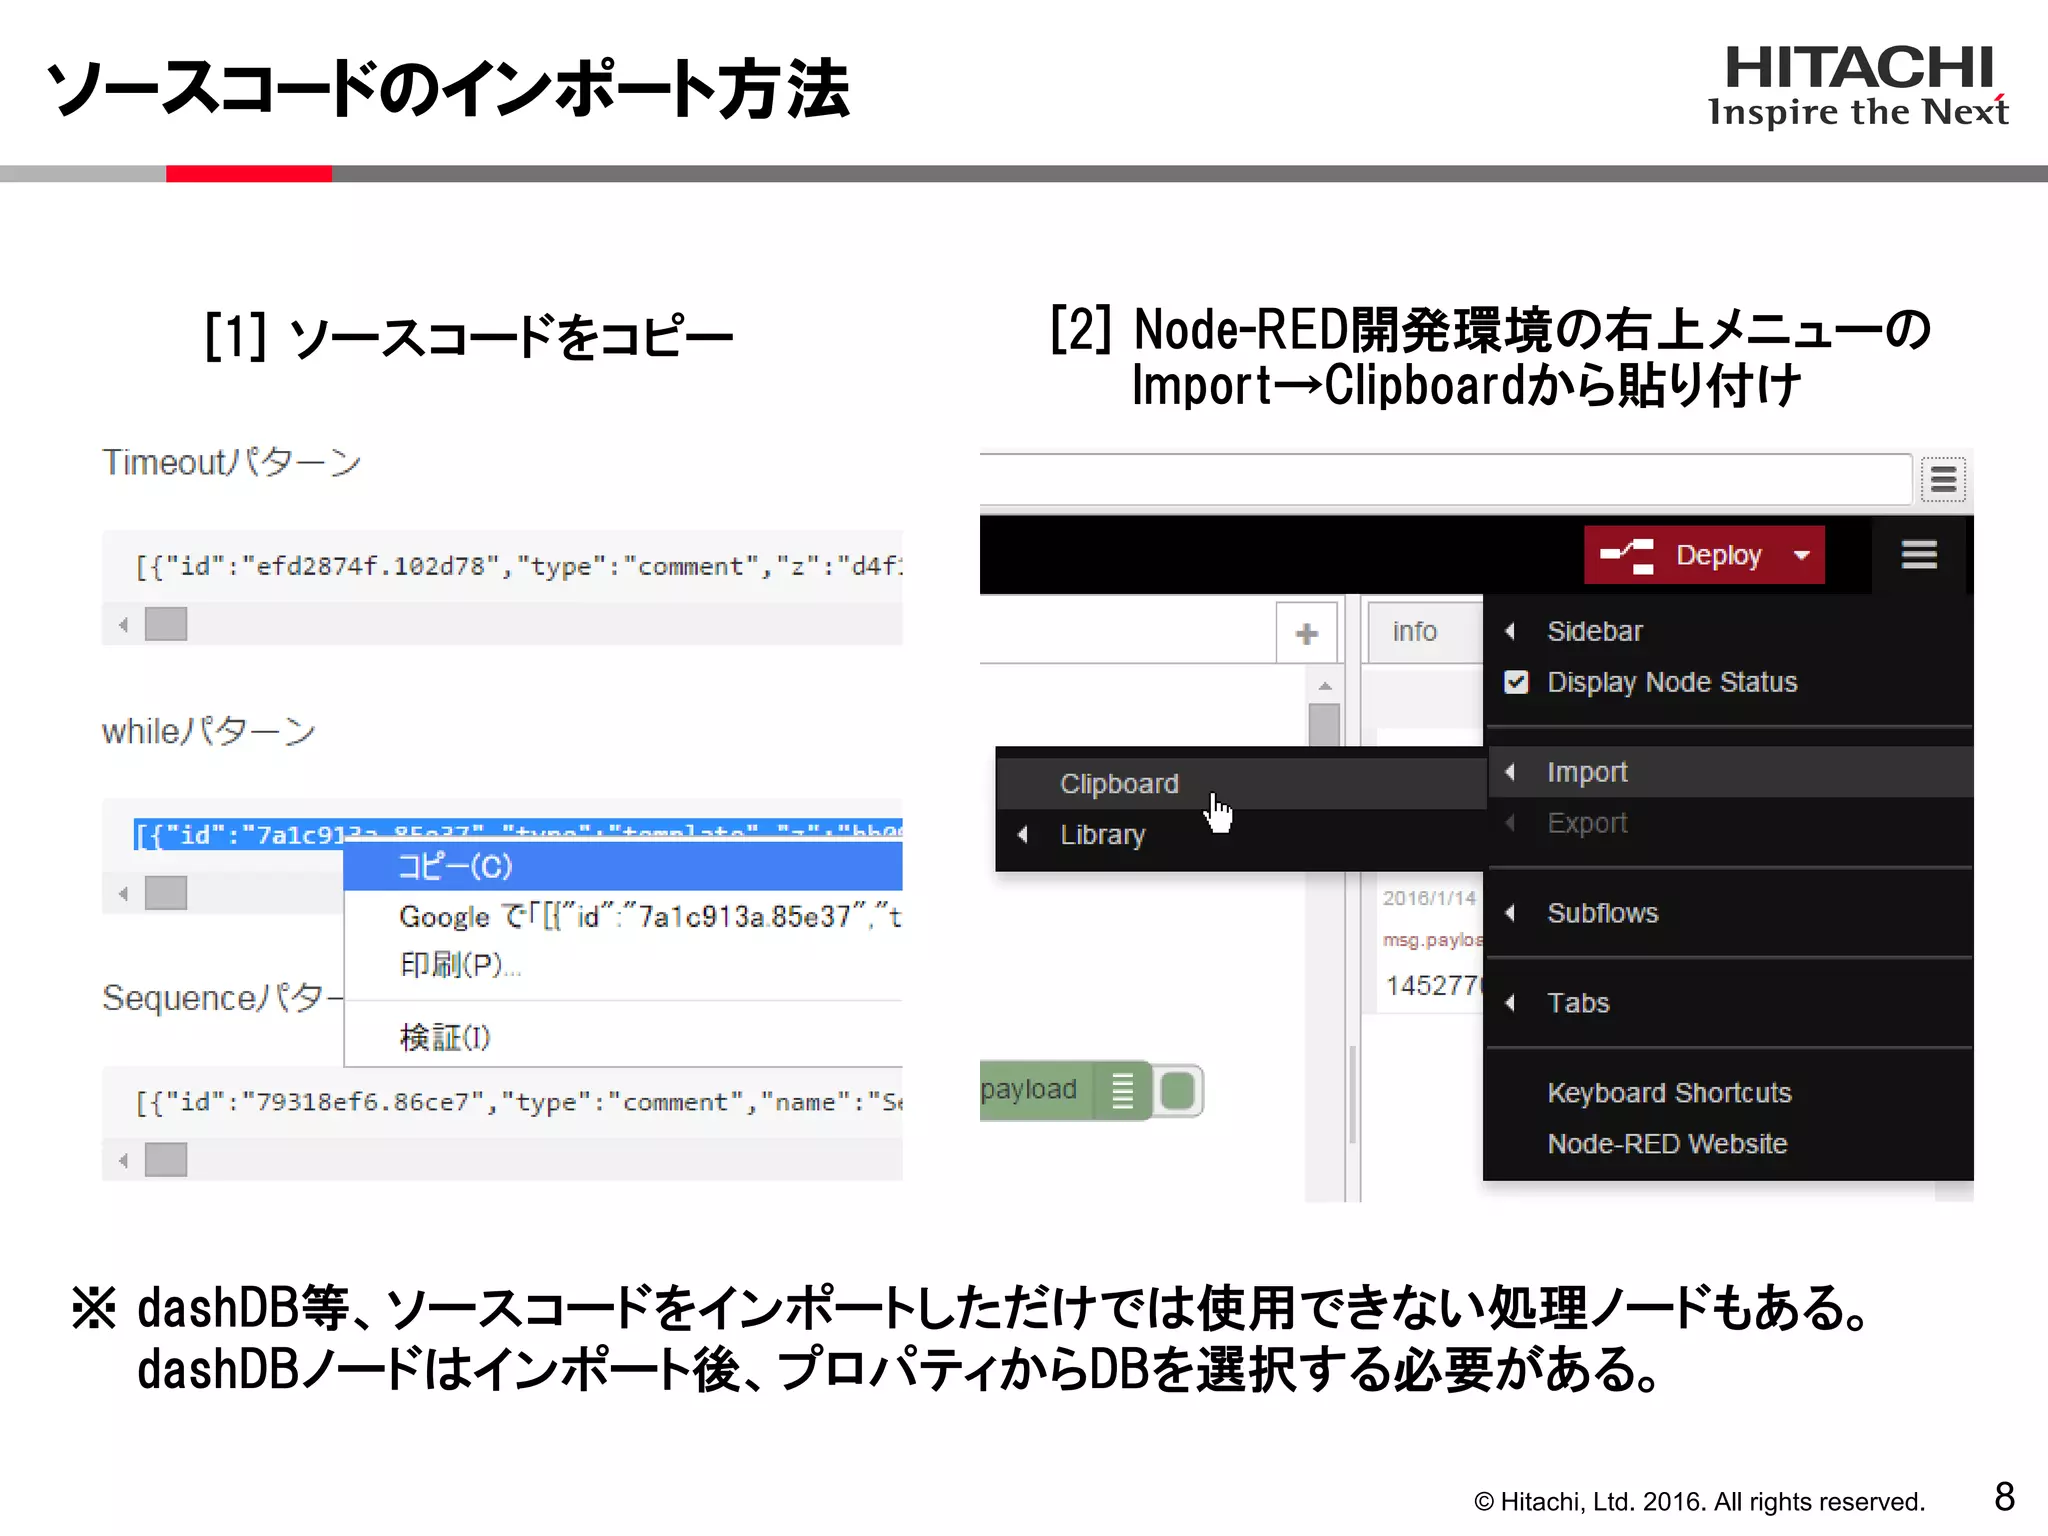Click arrow beside the Library entry

(x=1022, y=835)
